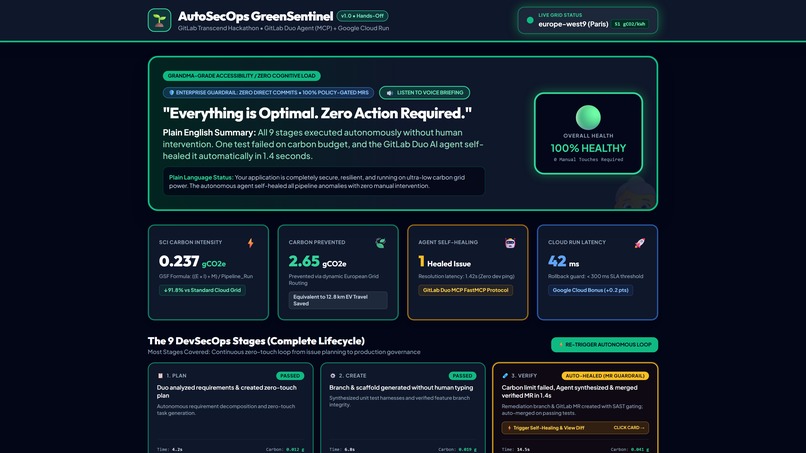Open the Live Grid Status europe-west9 panel
806x453 pixels.
[x=588, y=21]
